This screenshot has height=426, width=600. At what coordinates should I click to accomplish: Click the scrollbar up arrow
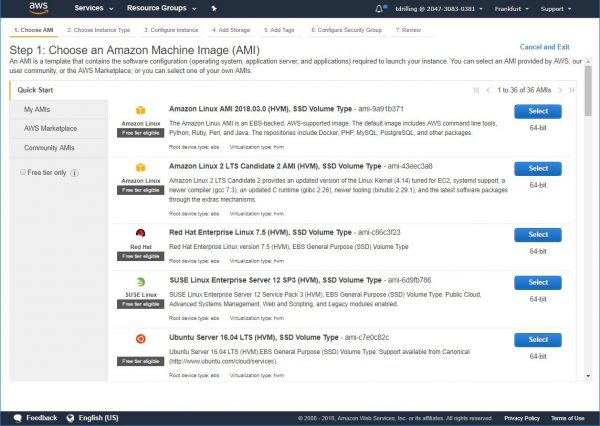(588, 61)
